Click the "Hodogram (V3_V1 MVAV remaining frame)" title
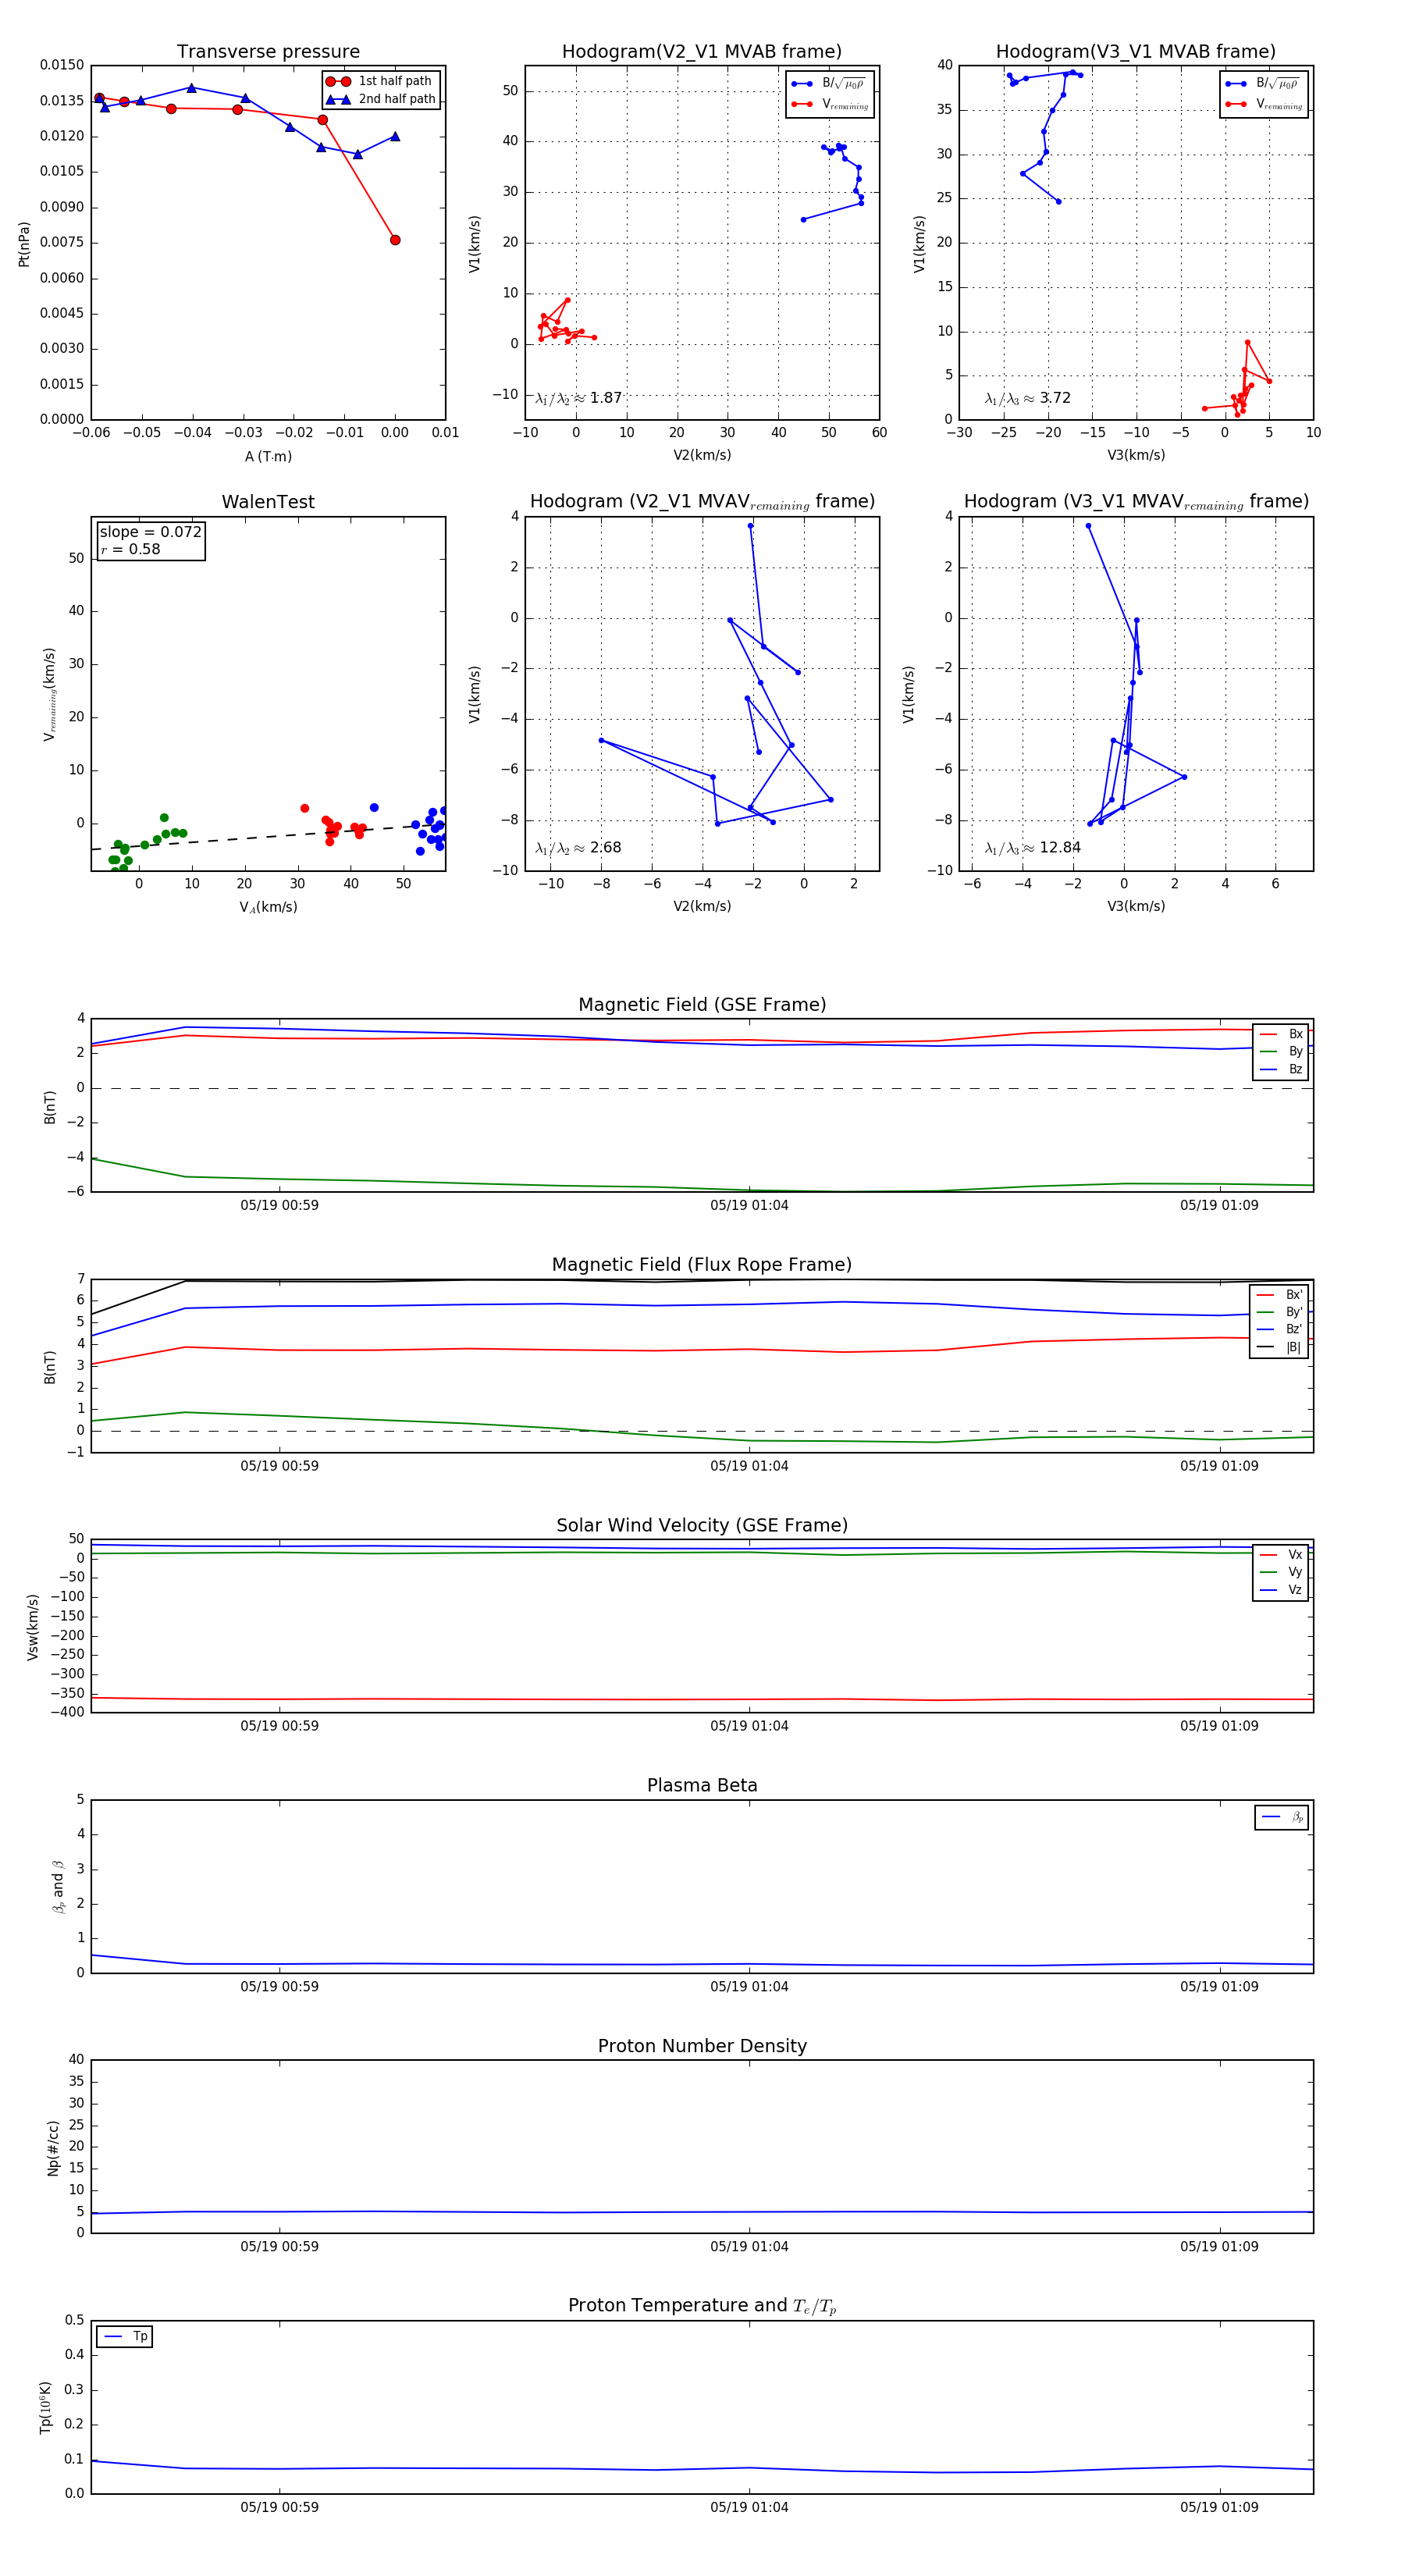Screen dimensions: 1405x2576 tap(1136, 502)
